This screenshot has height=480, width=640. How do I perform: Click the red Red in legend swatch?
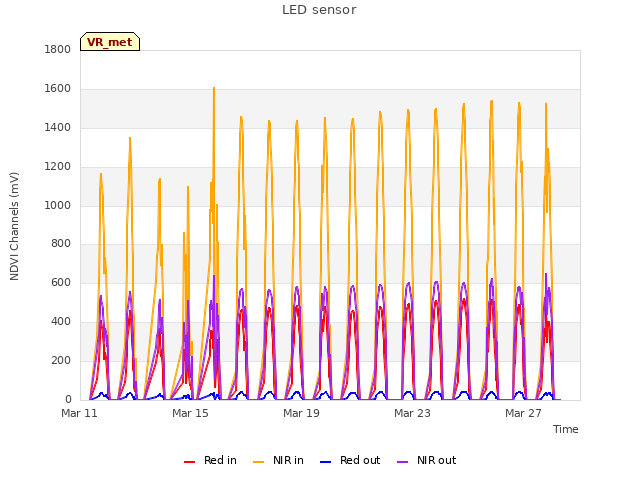tap(189, 462)
